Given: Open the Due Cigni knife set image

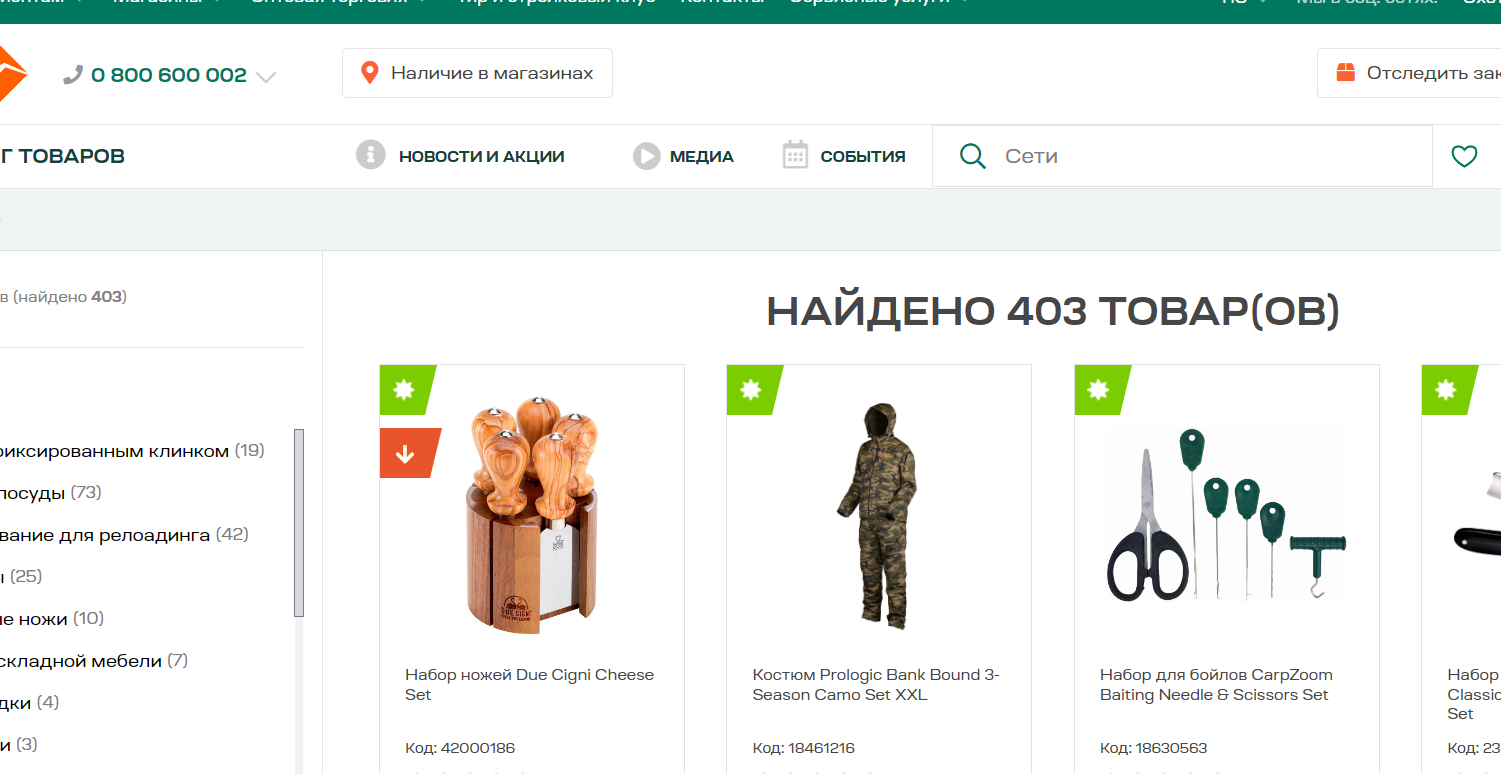Looking at the screenshot, I should (532, 515).
